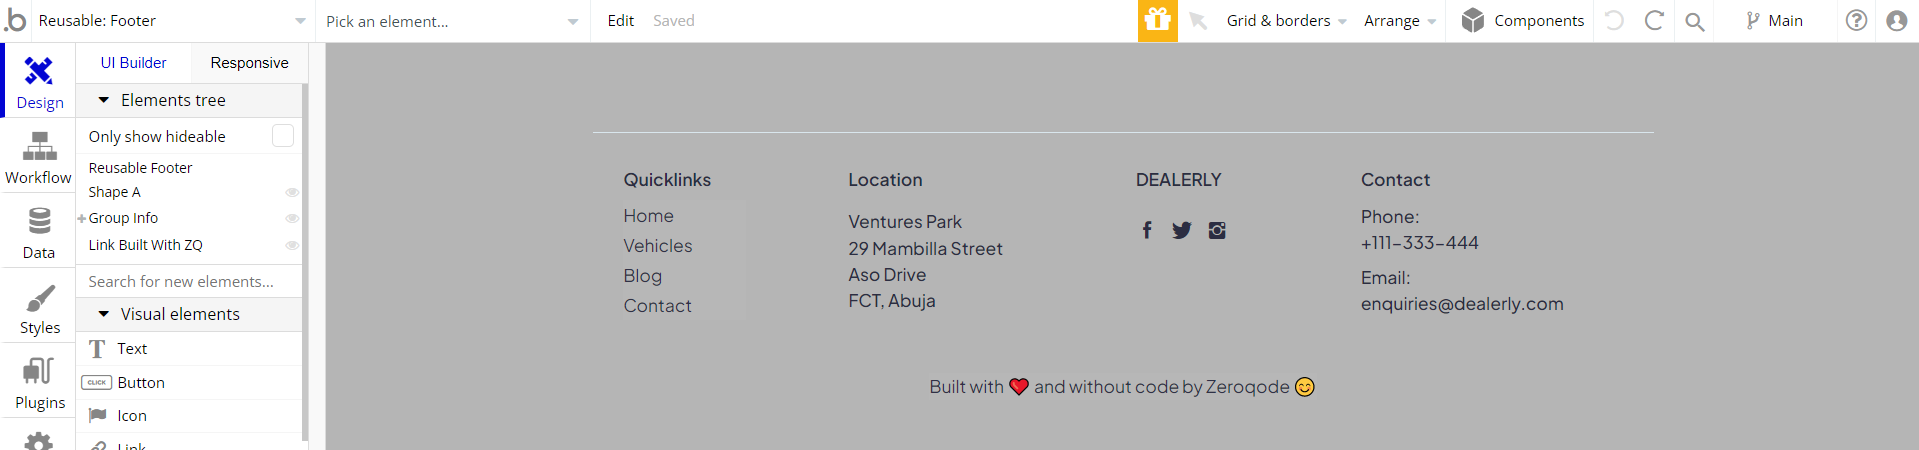
Task: Open the help question mark icon
Action: (x=1856, y=20)
